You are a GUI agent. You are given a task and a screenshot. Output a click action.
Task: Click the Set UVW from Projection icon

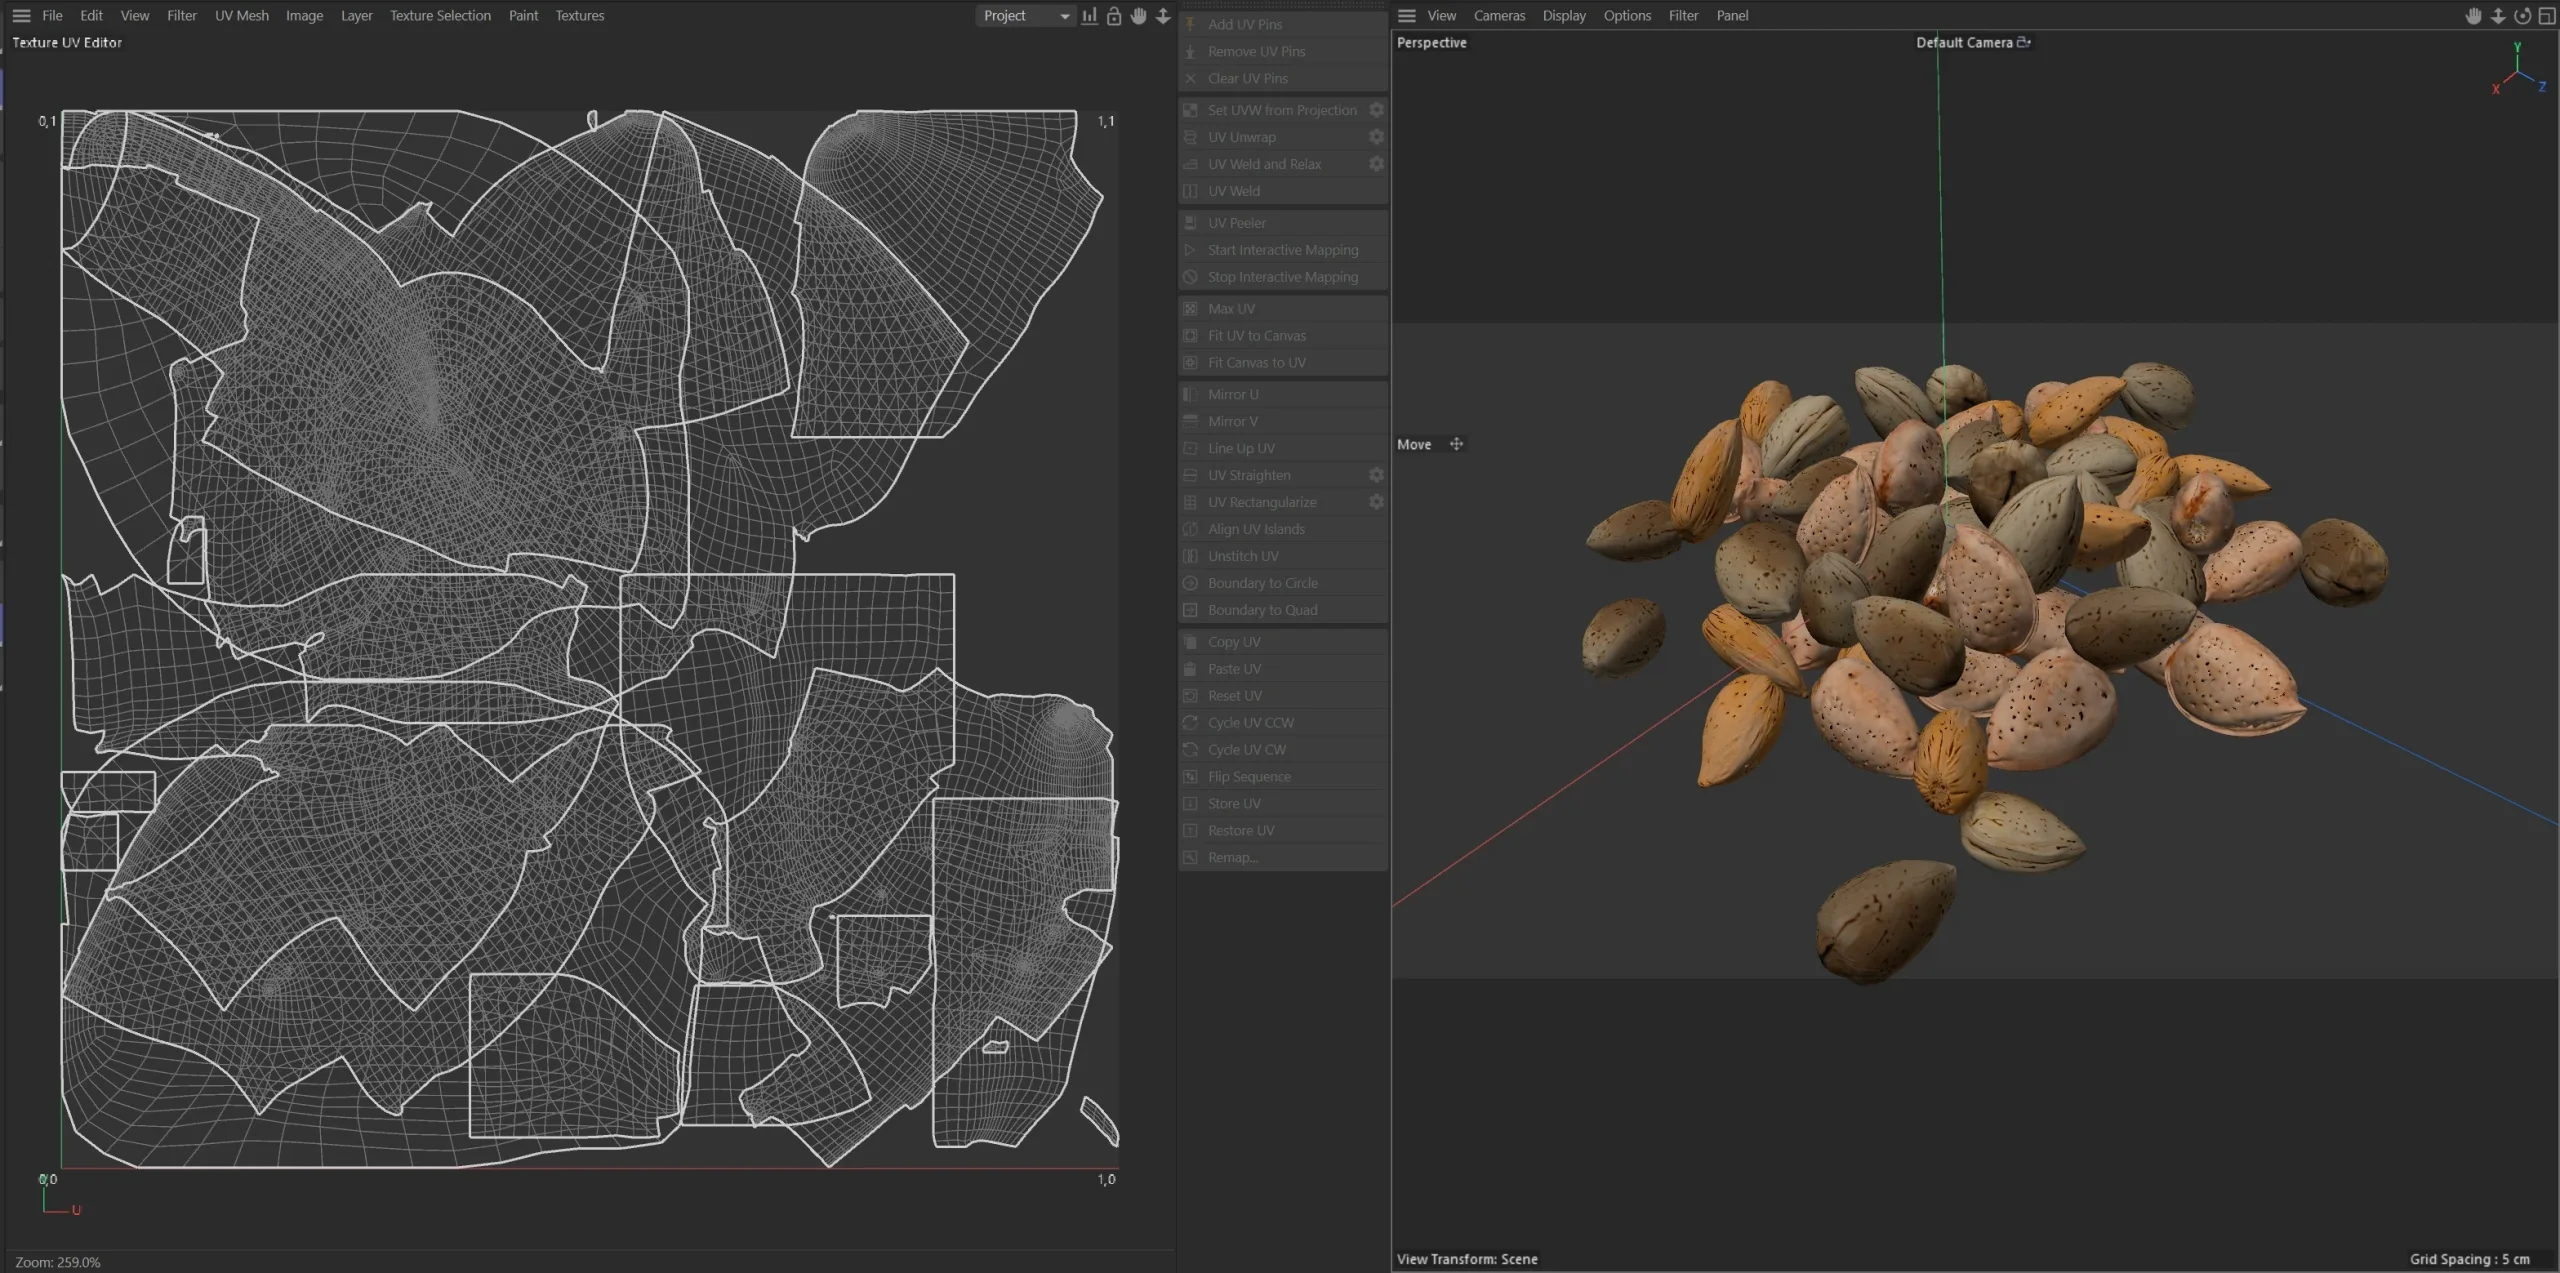tap(1190, 110)
